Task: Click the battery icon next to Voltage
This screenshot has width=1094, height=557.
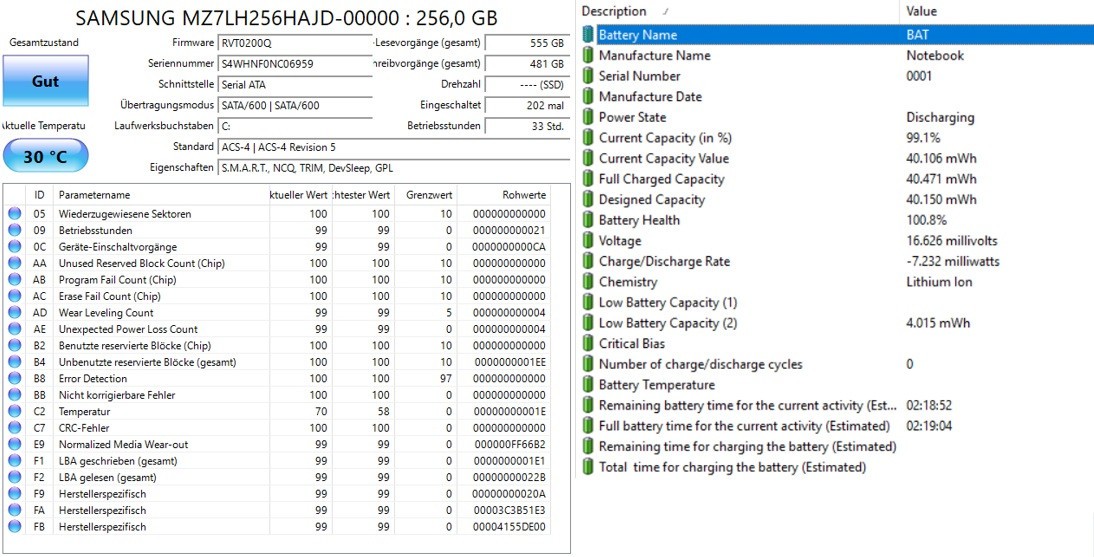Action: click(x=587, y=241)
